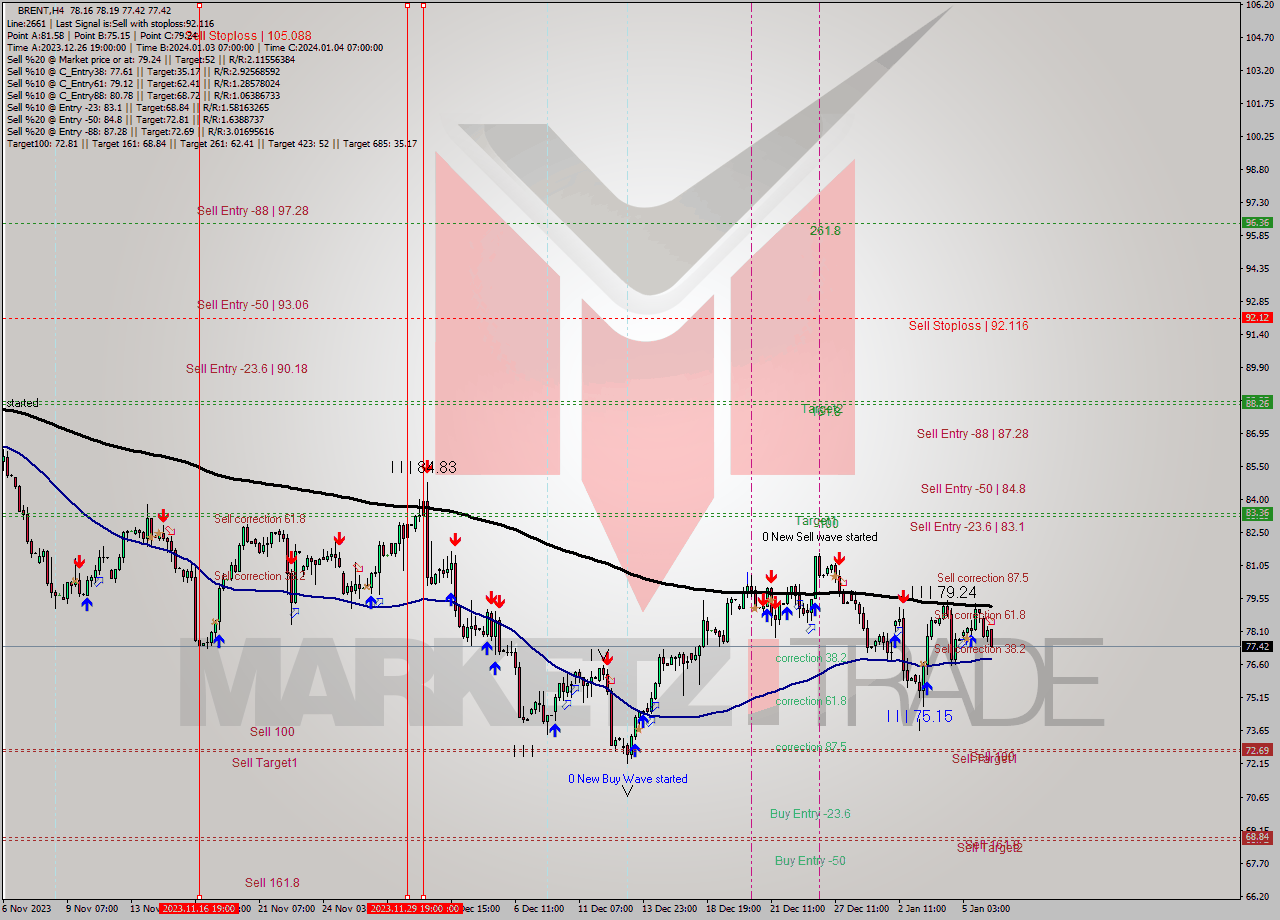The width and height of the screenshot is (1280, 920).
Task: Click the 'Target100: 72.81' info line
Action: click(212, 144)
